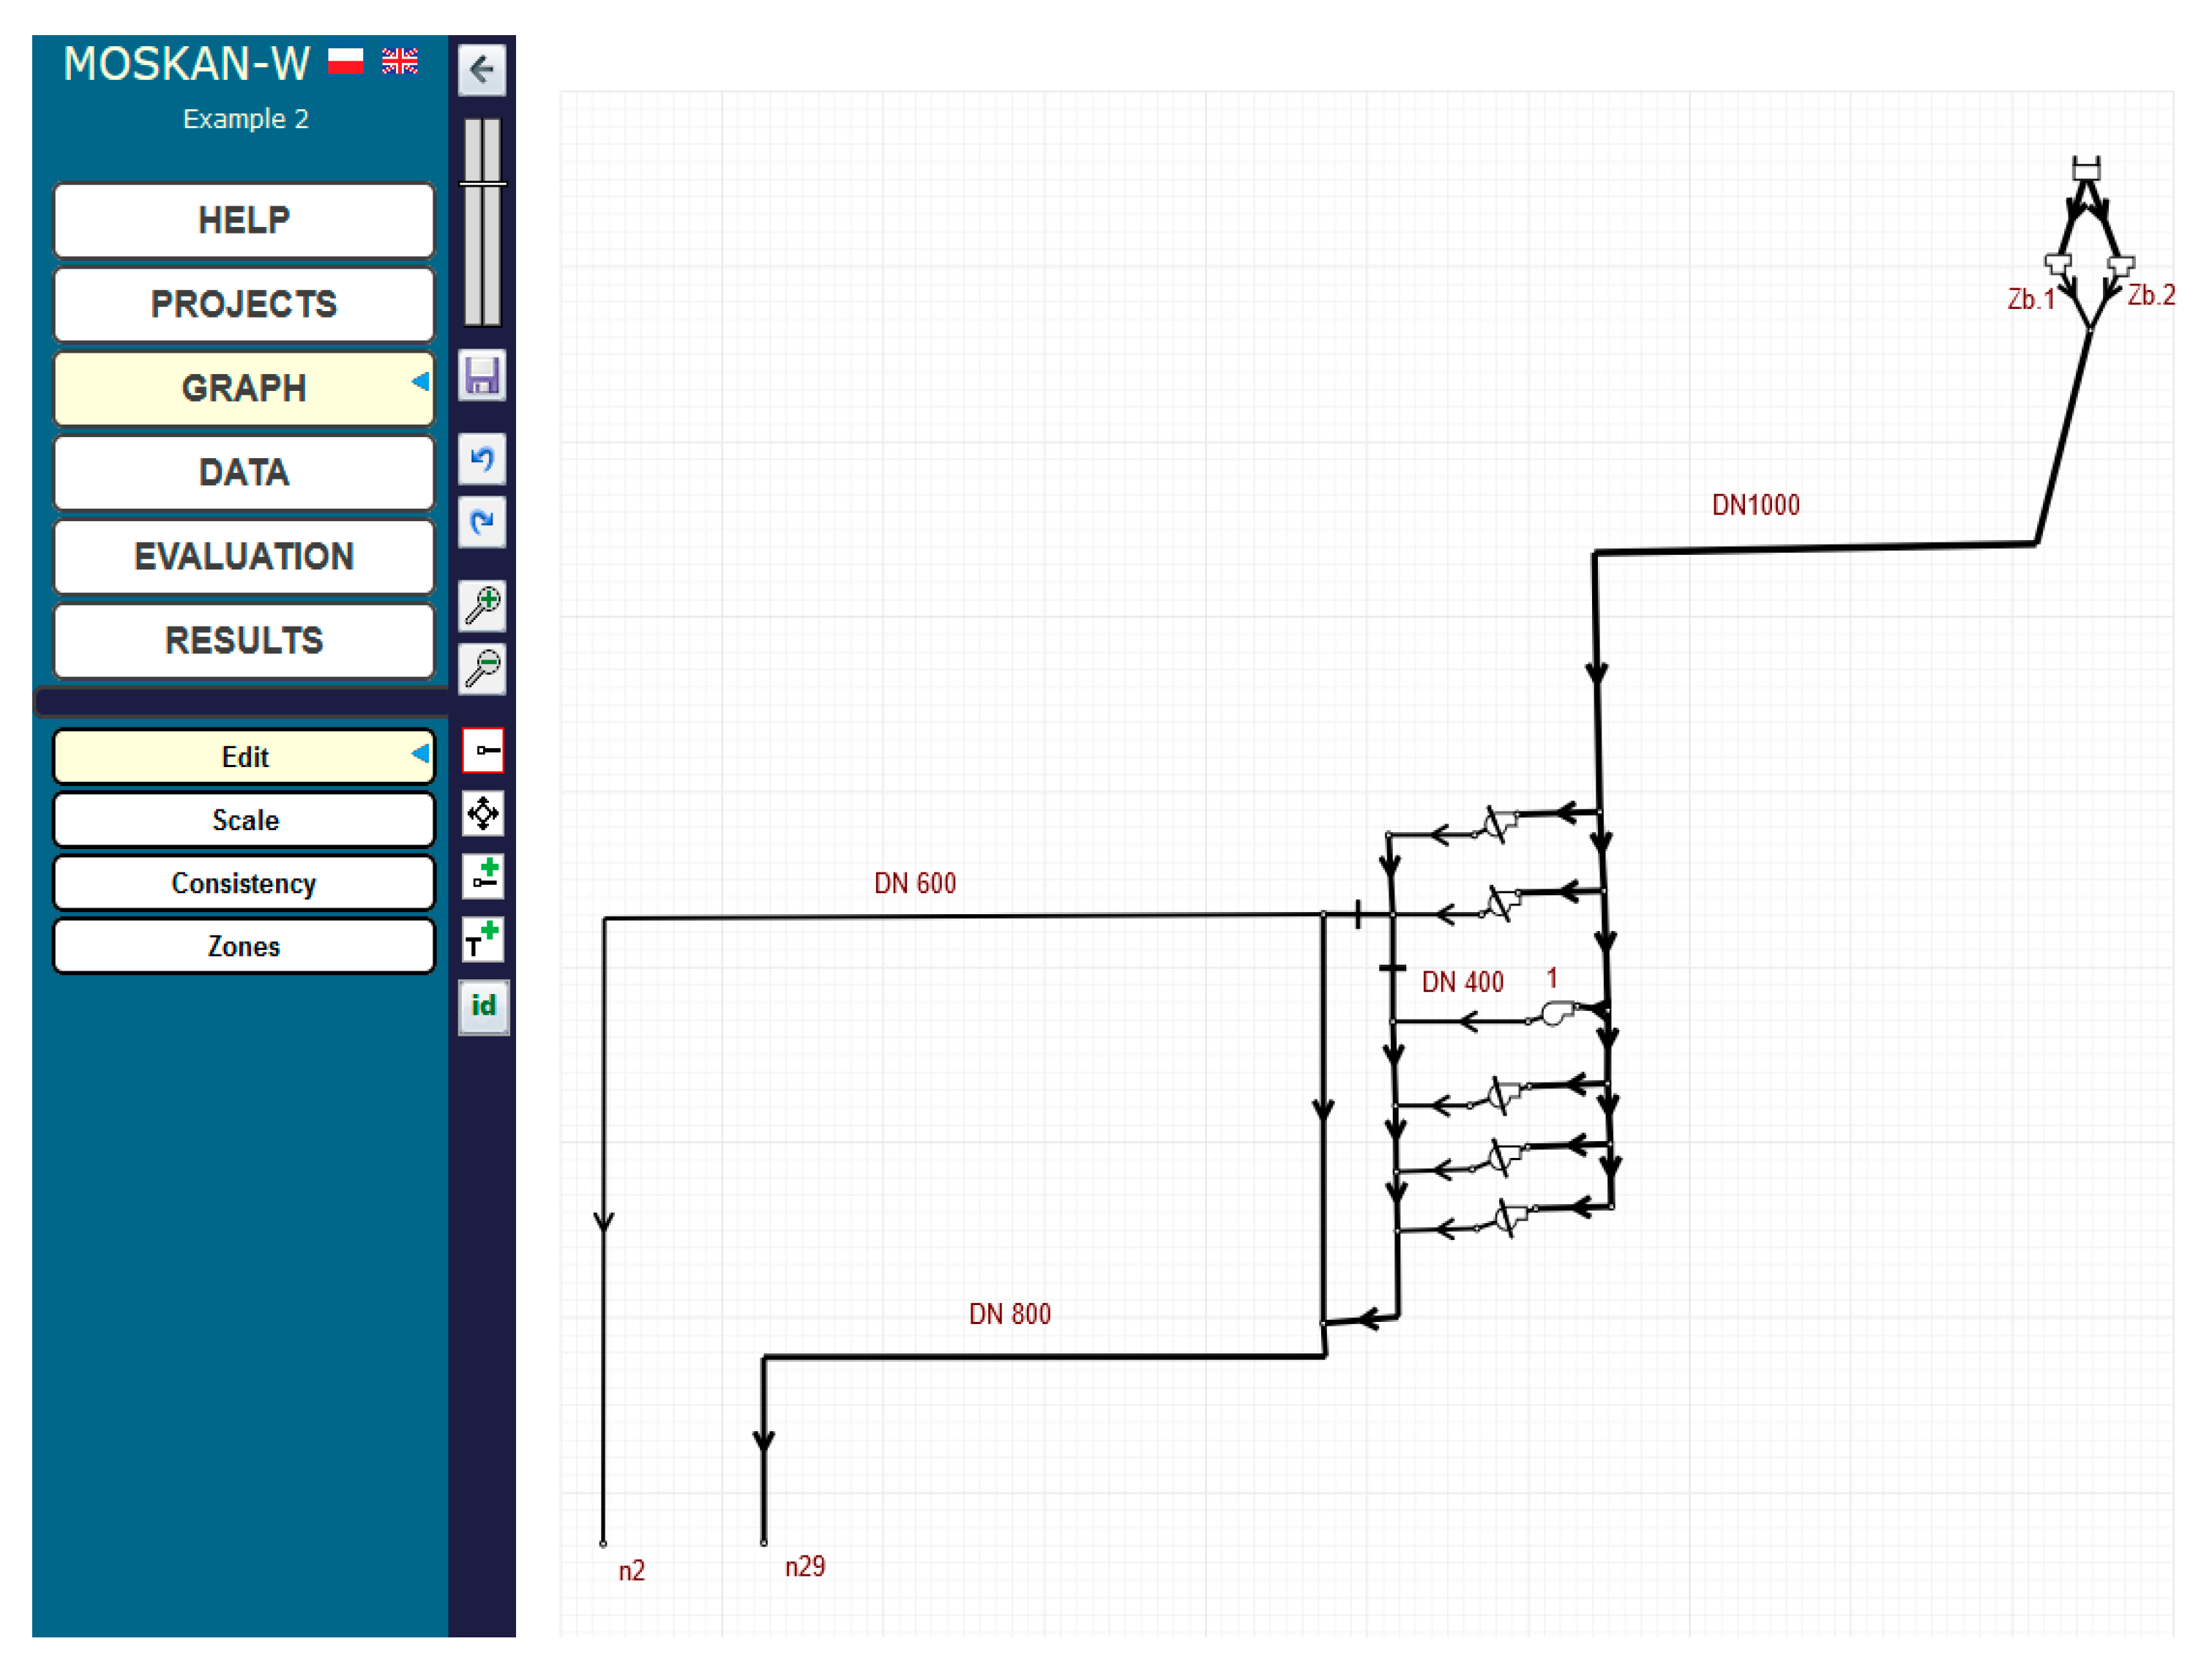Click the vertical zoom slider handle
This screenshot has width=2212, height=1663.
482,184
